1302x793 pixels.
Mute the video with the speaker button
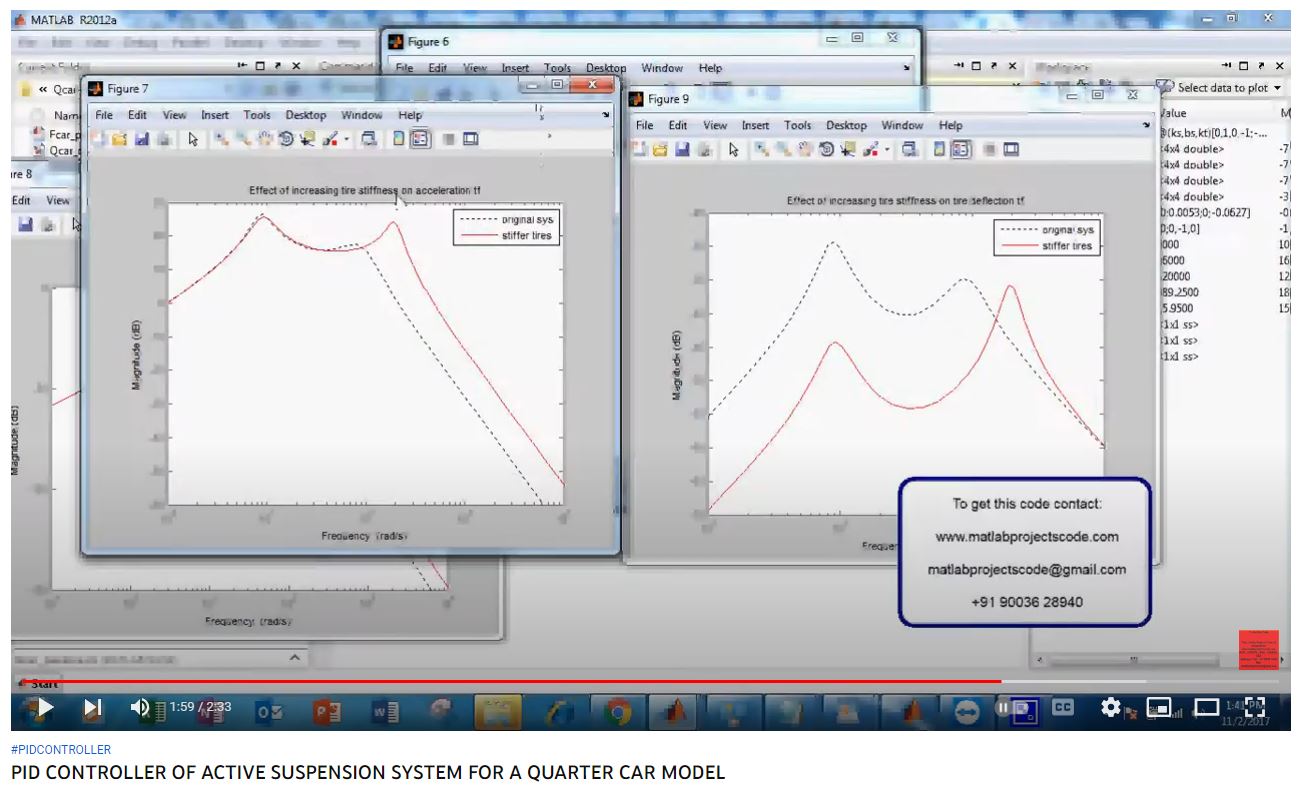pos(140,707)
